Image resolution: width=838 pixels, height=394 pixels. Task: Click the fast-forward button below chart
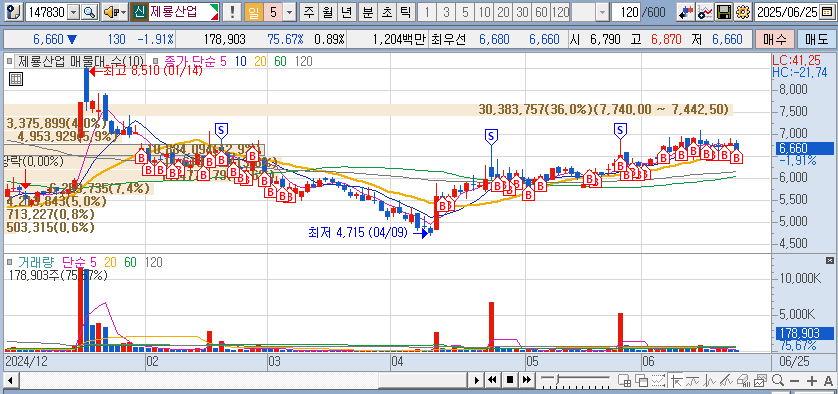pyautogui.click(x=526, y=380)
